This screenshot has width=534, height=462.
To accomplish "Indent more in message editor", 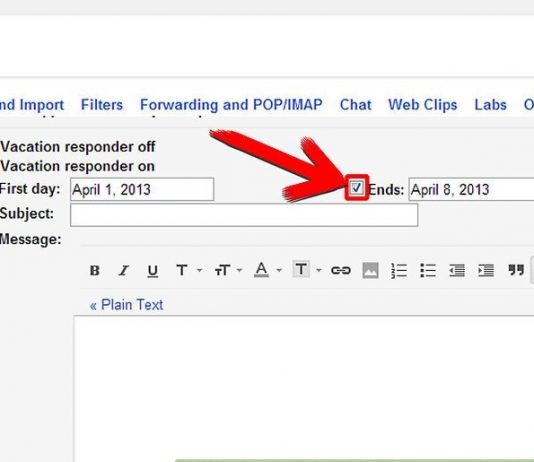I will click(x=486, y=271).
